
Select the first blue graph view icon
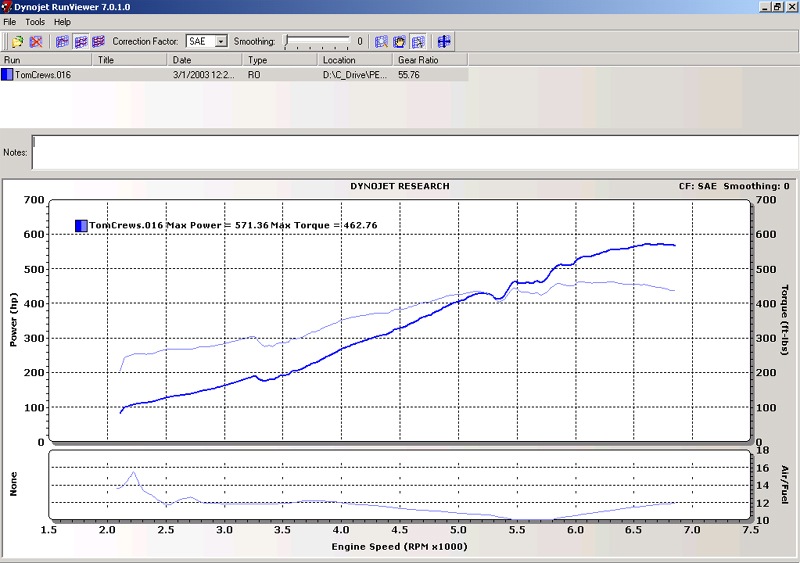[62, 41]
